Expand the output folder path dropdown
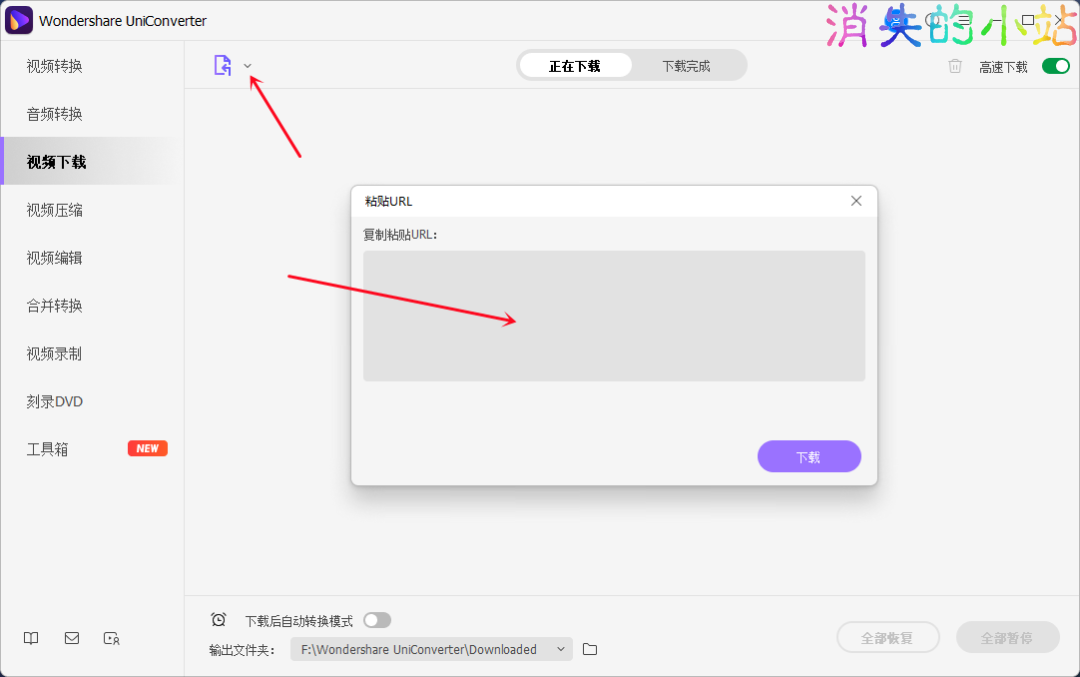The height and width of the screenshot is (677, 1080). (561, 649)
